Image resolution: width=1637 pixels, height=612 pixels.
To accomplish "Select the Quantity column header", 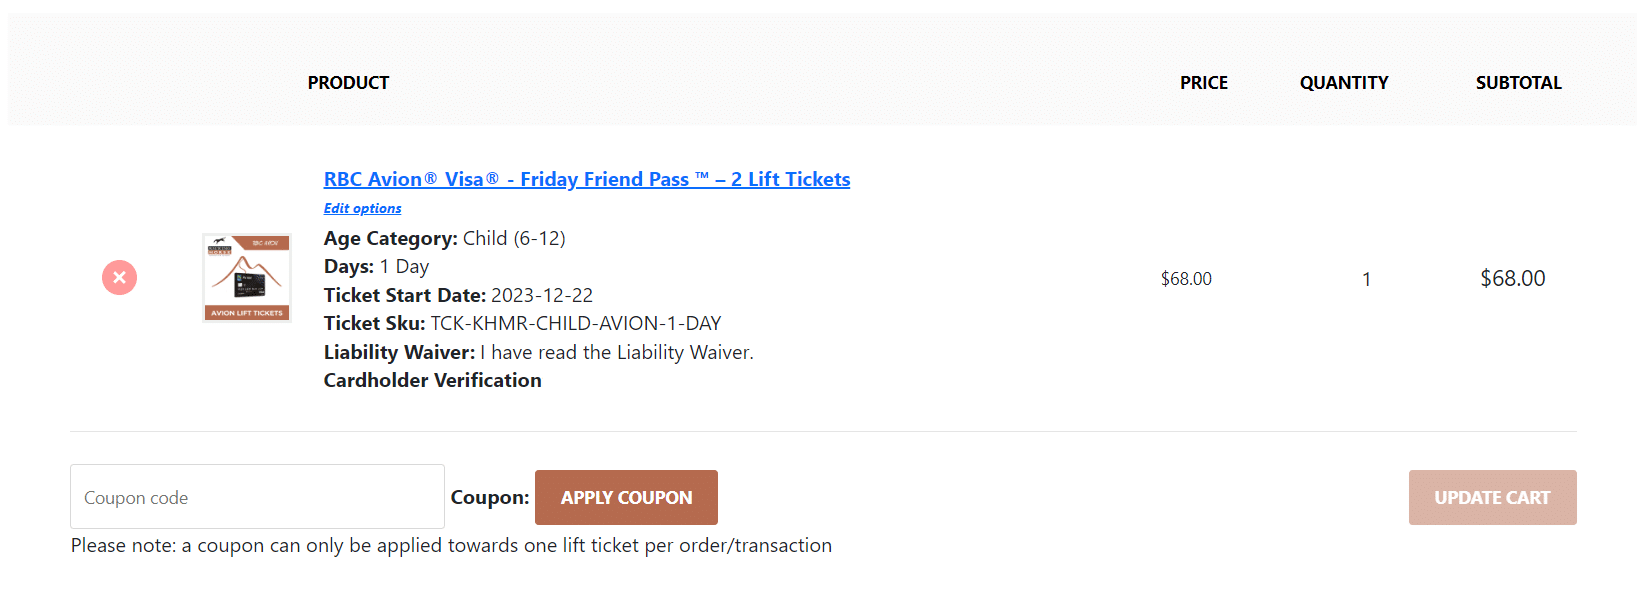I will point(1343,83).
